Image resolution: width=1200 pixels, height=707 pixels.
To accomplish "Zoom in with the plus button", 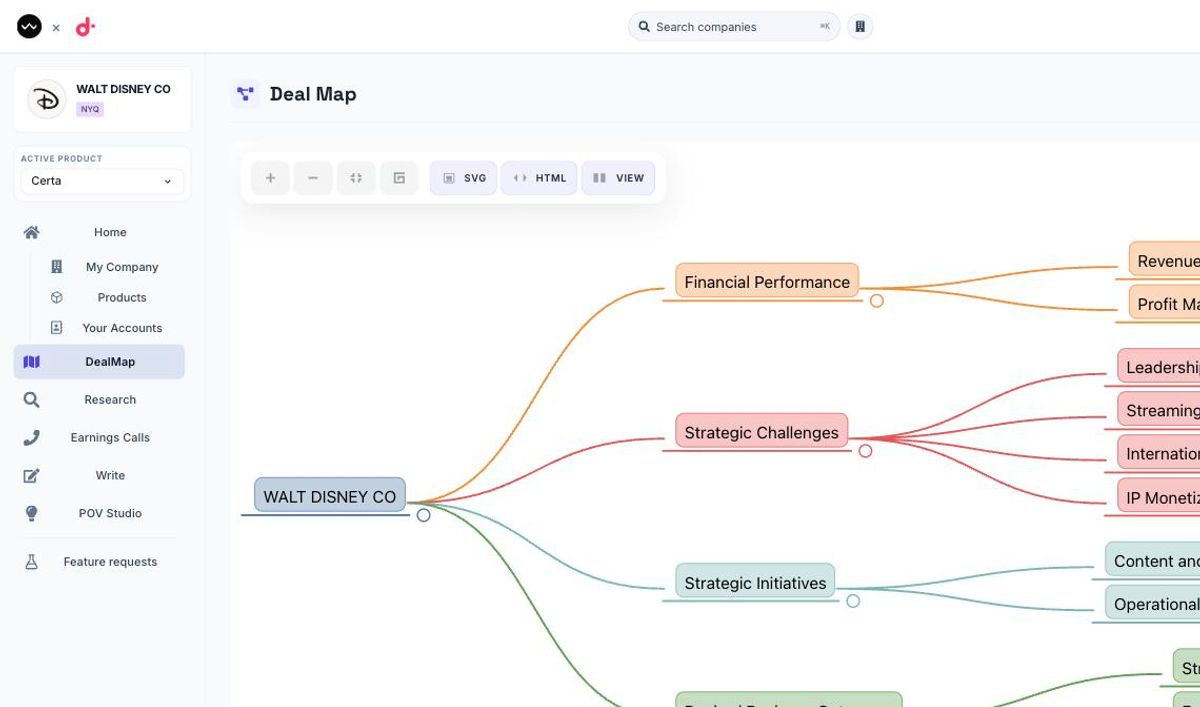I will pos(270,178).
